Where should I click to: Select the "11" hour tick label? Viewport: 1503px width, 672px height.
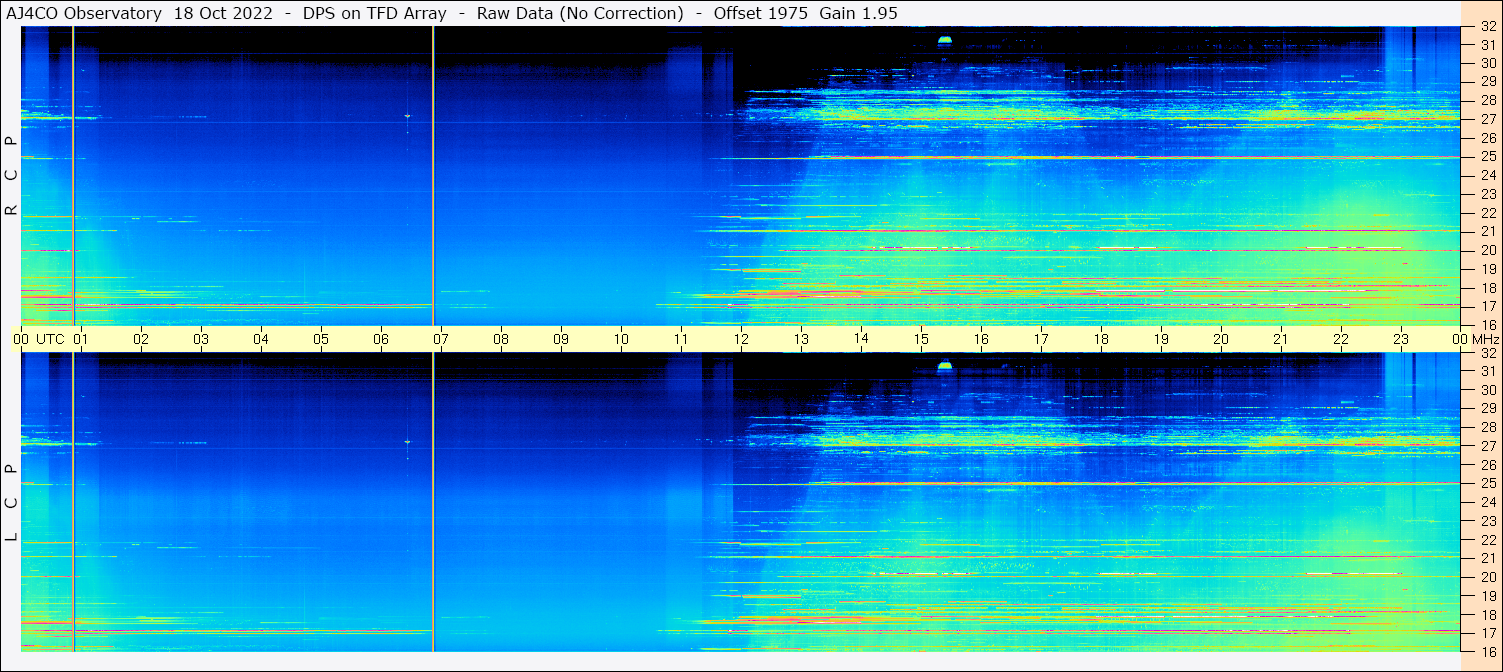click(681, 339)
